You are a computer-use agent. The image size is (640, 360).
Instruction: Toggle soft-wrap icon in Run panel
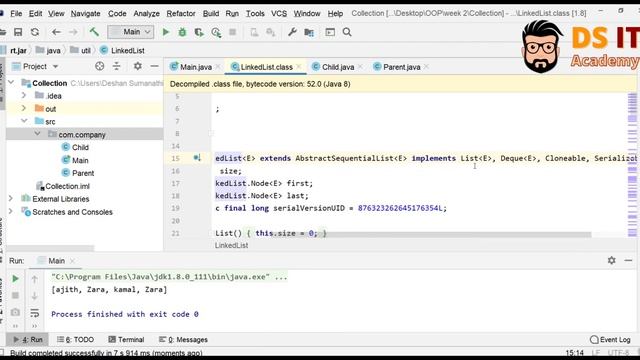coord(35,313)
